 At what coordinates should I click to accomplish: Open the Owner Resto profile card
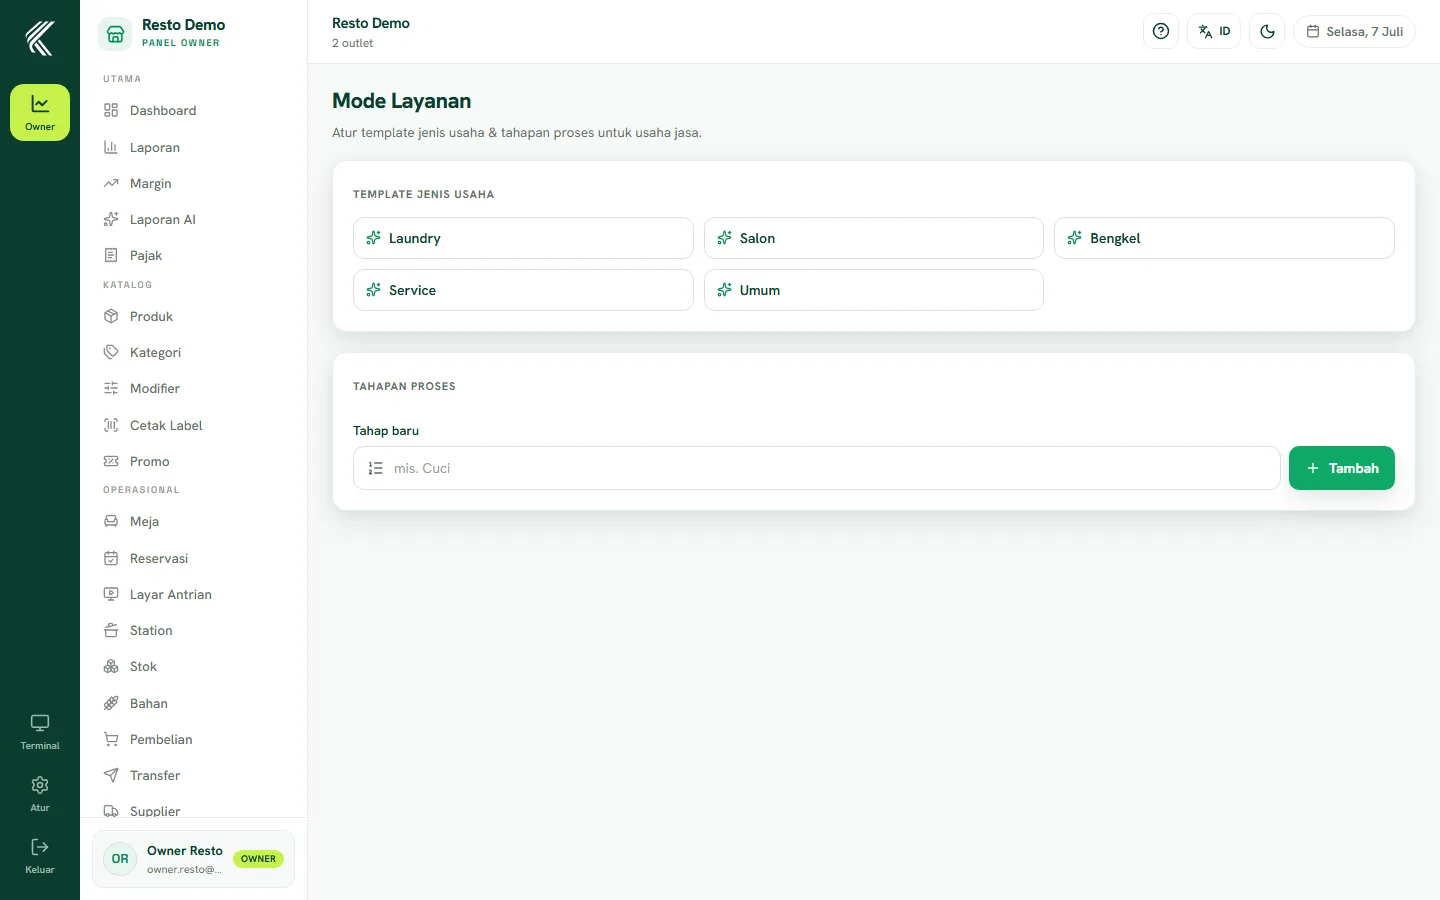tap(193, 859)
